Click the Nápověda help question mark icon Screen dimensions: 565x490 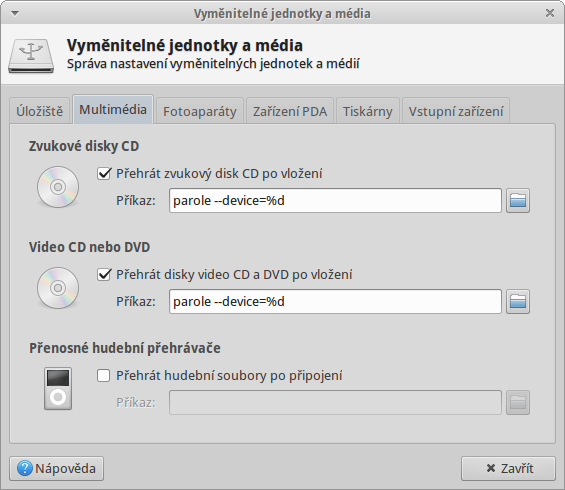coord(25,468)
